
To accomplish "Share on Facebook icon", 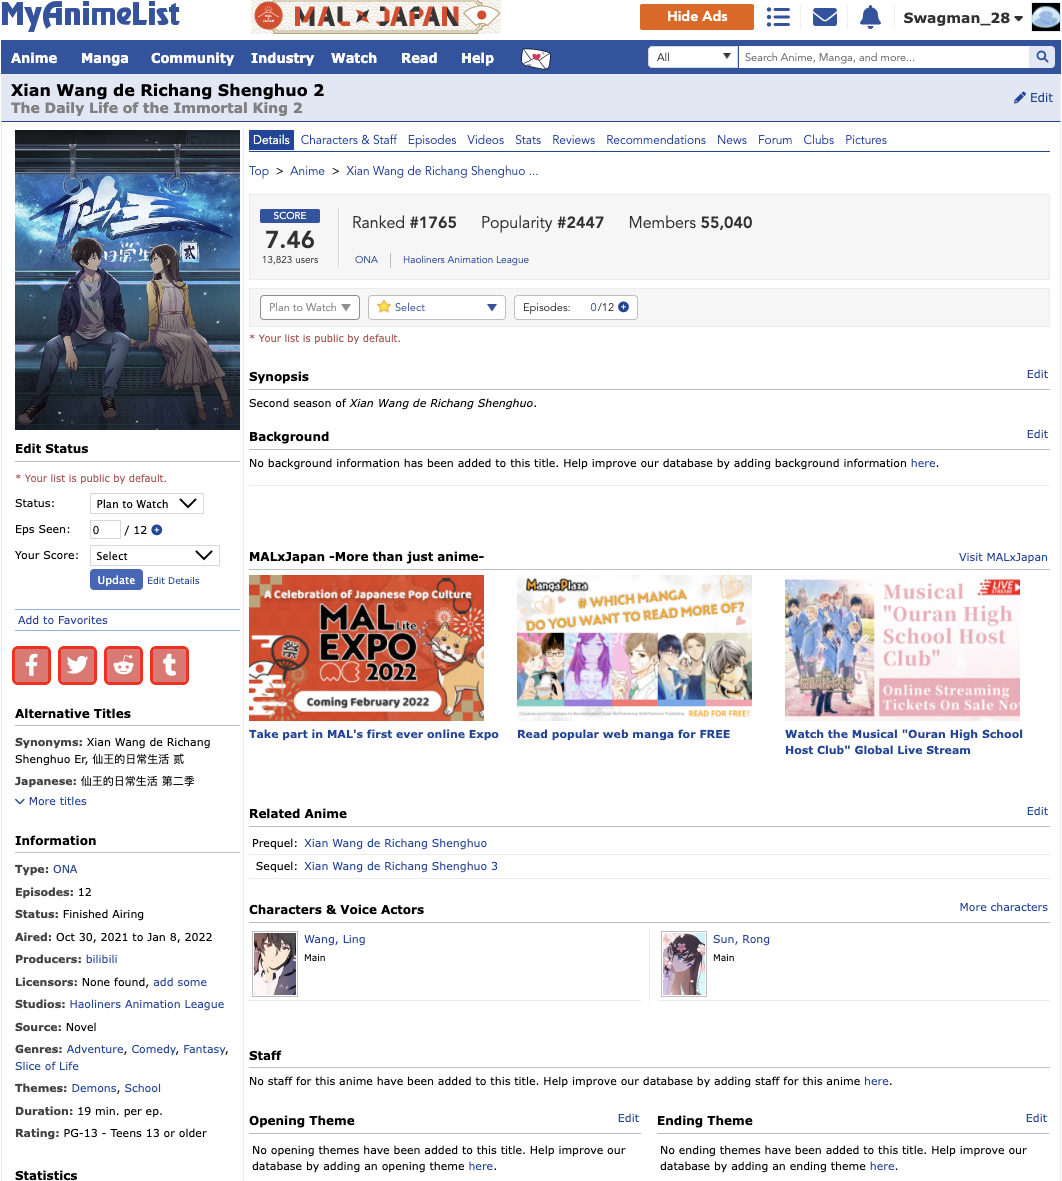I will [32, 665].
